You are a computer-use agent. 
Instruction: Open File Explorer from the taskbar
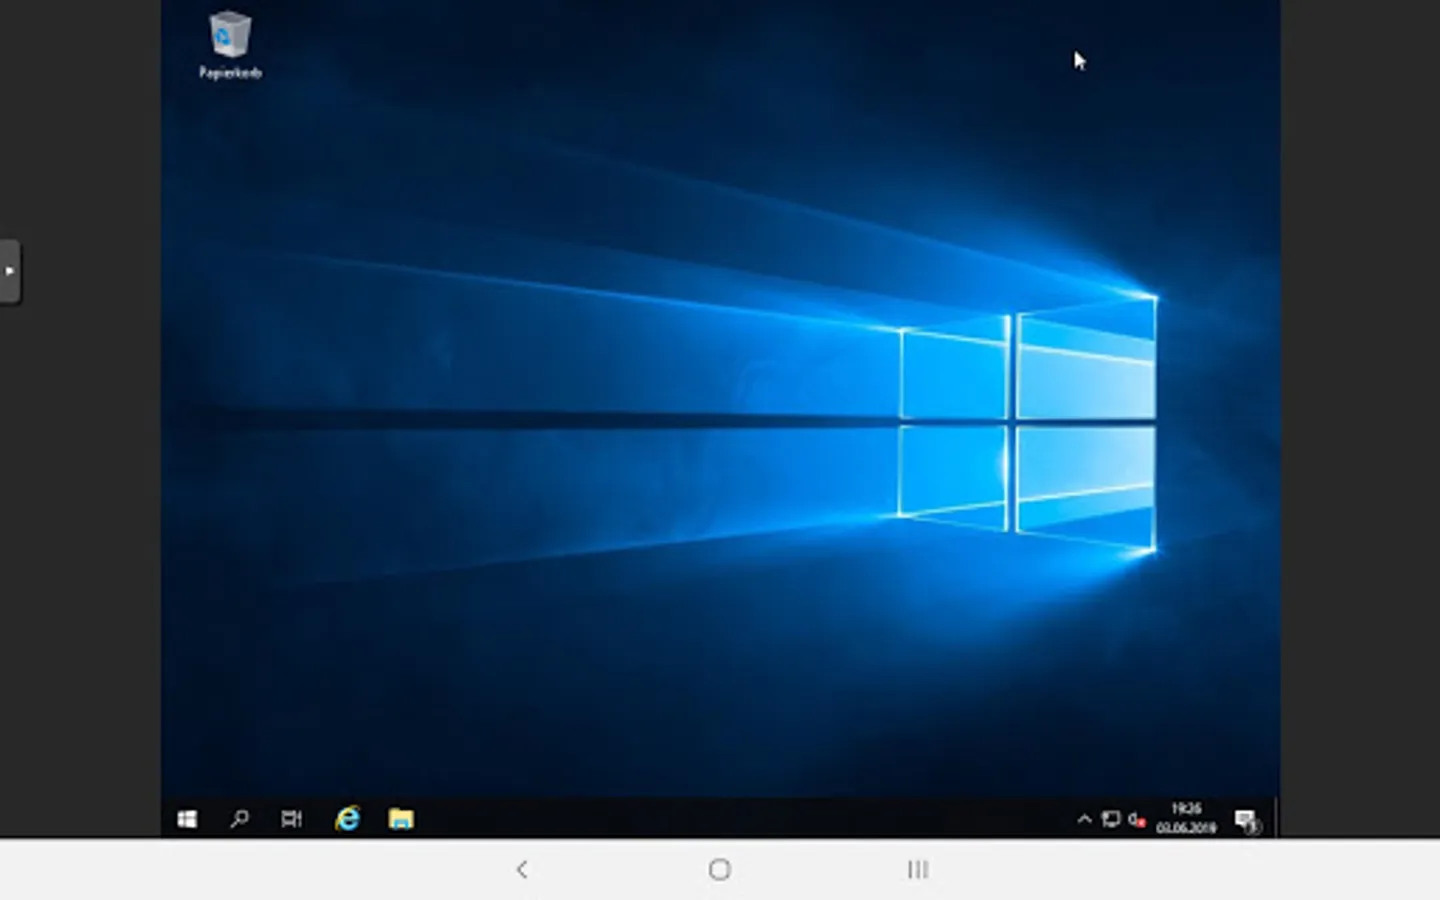coord(401,819)
